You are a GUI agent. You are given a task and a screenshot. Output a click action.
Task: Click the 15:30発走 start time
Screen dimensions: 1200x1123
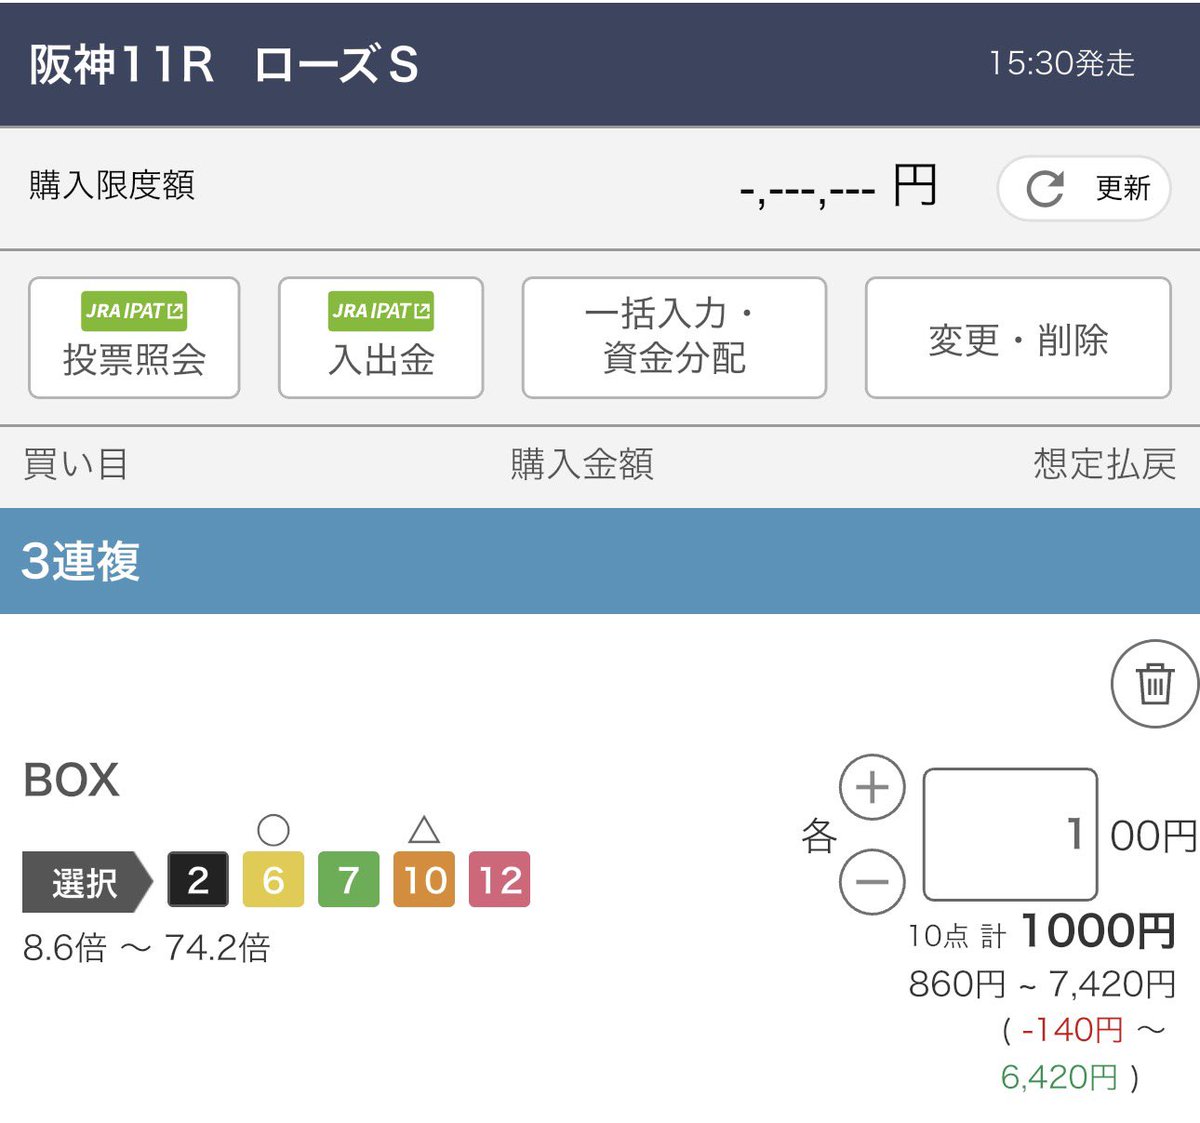coord(1062,63)
